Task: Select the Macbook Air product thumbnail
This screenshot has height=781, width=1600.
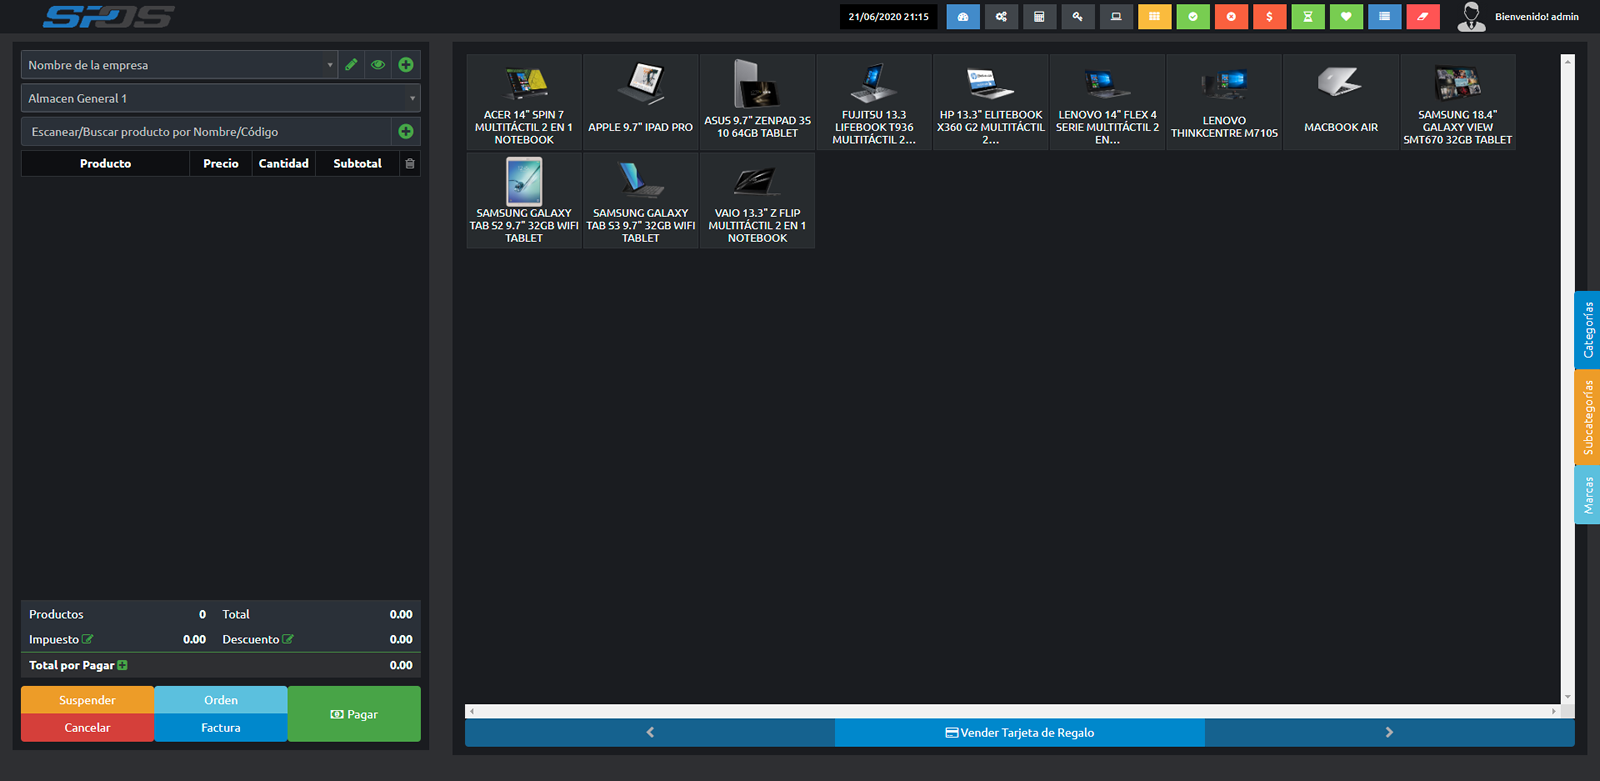Action: tap(1340, 102)
